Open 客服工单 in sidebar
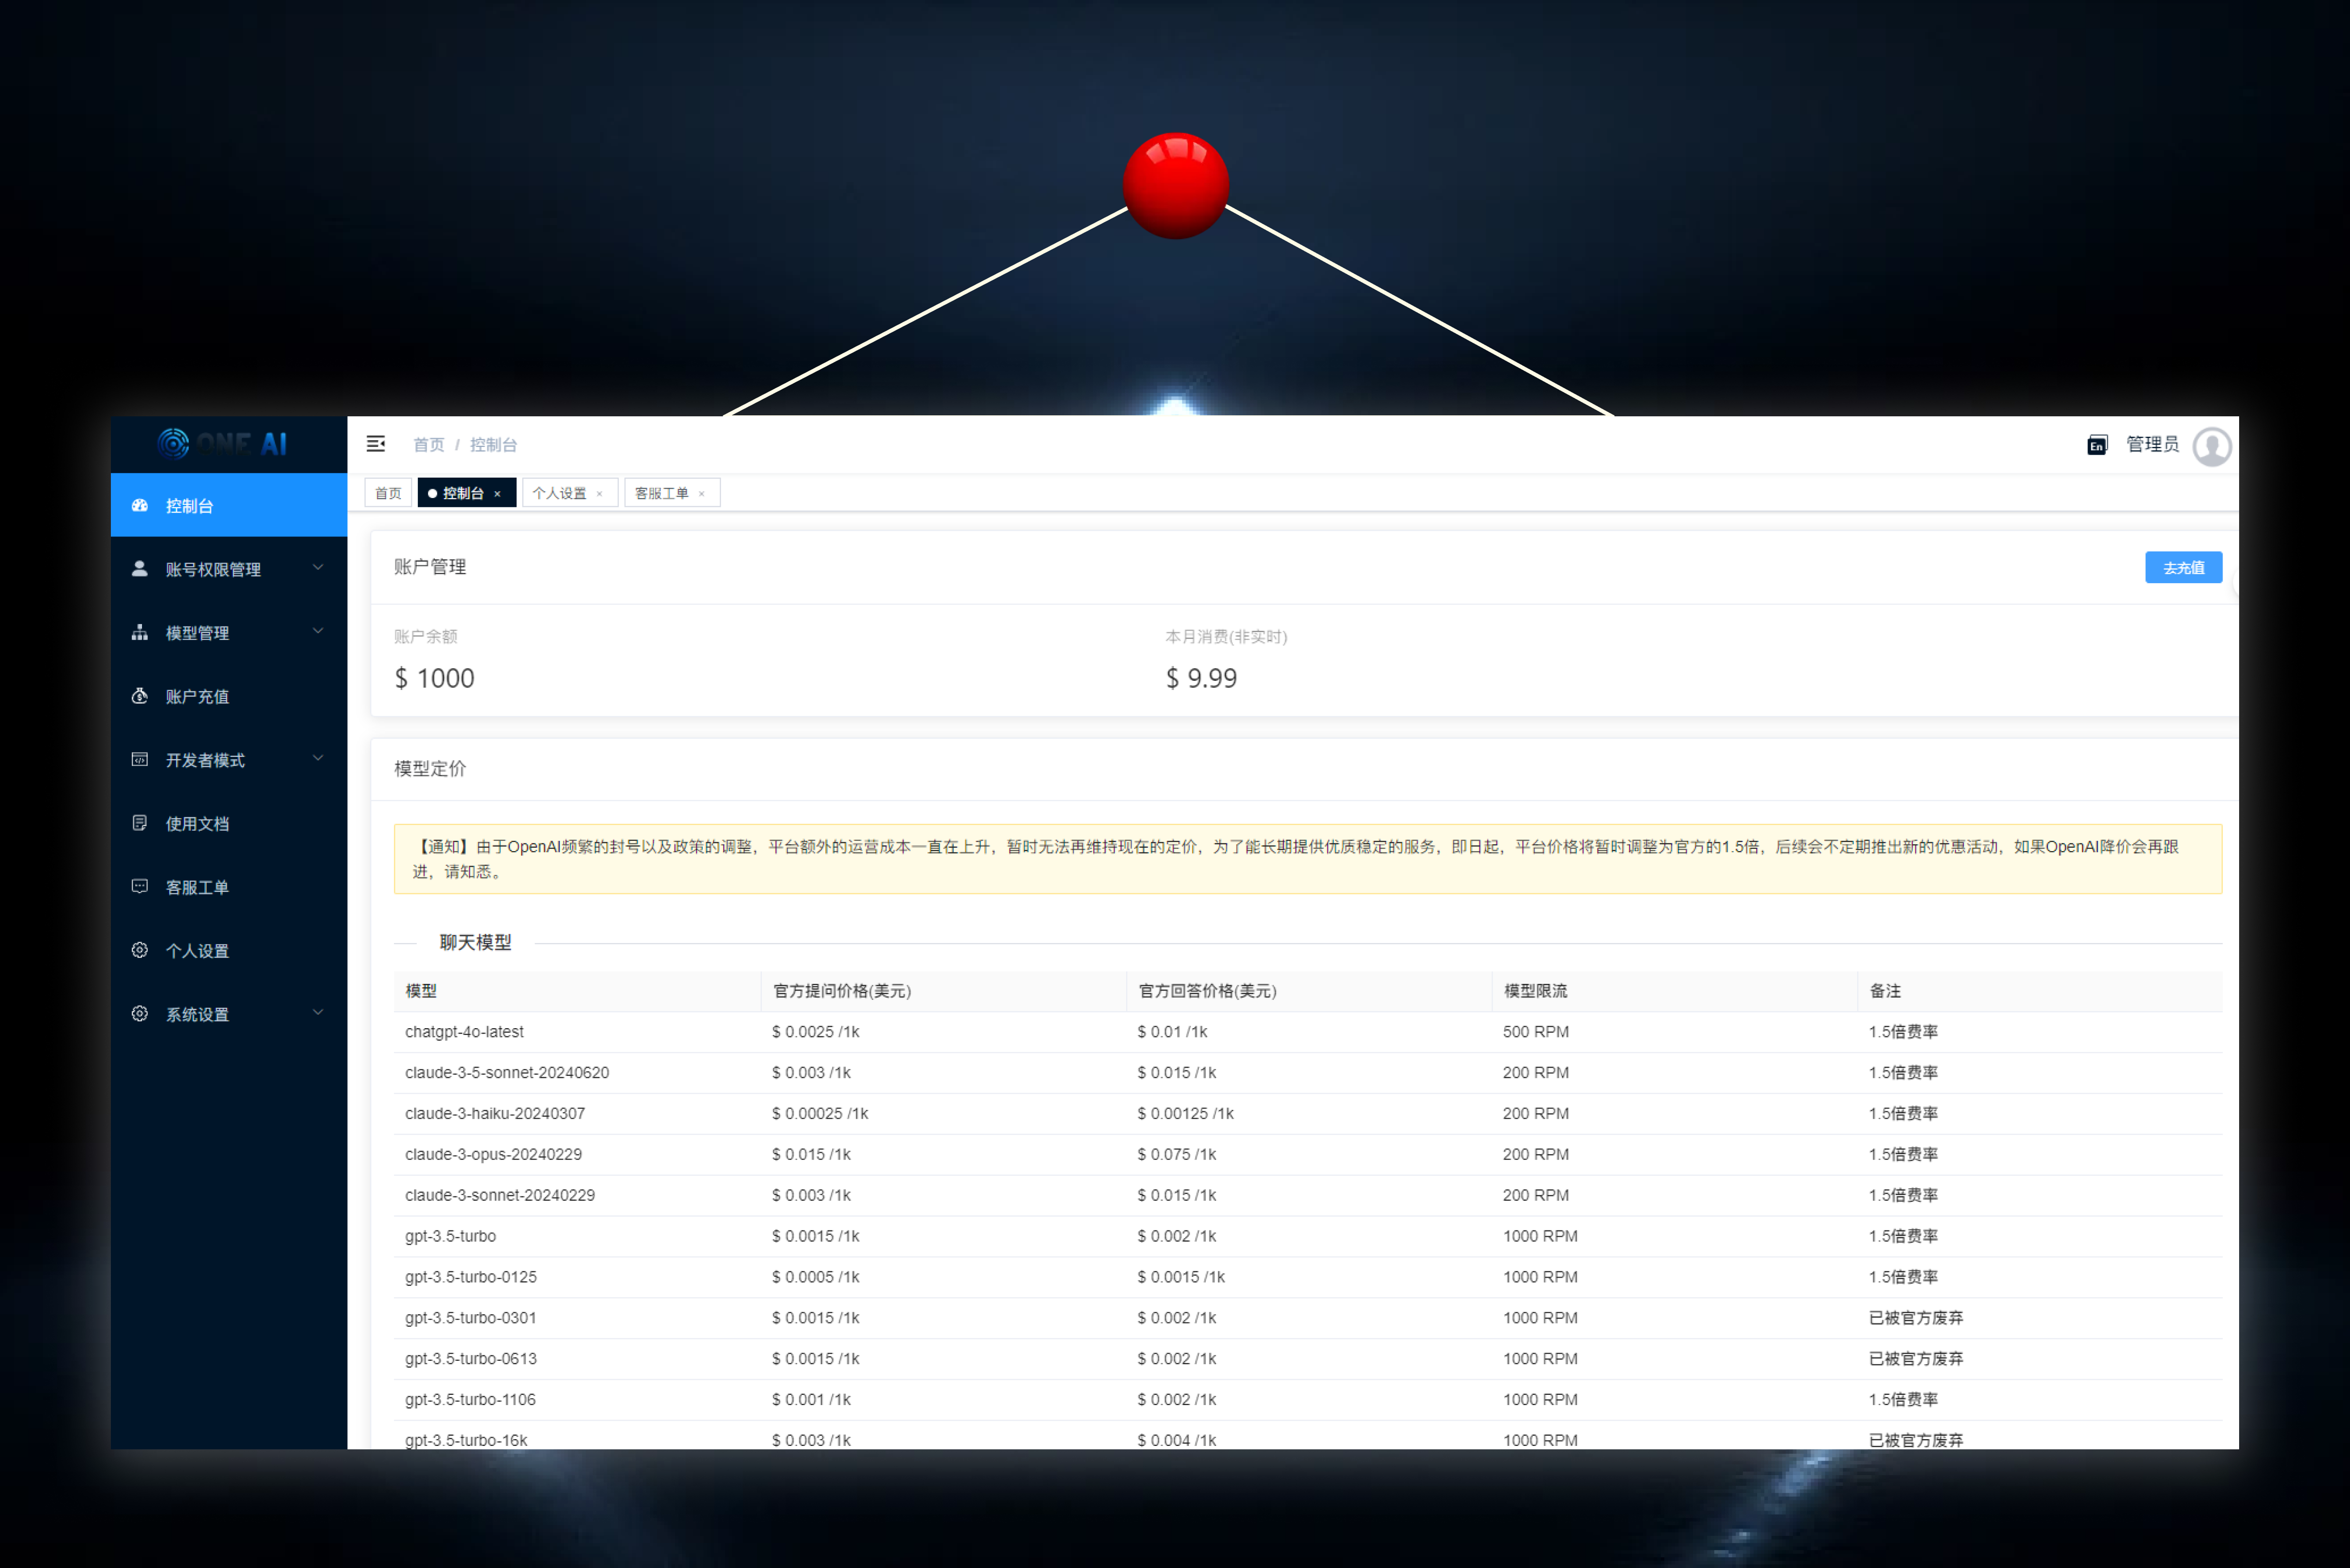The width and height of the screenshot is (2350, 1568). click(197, 888)
